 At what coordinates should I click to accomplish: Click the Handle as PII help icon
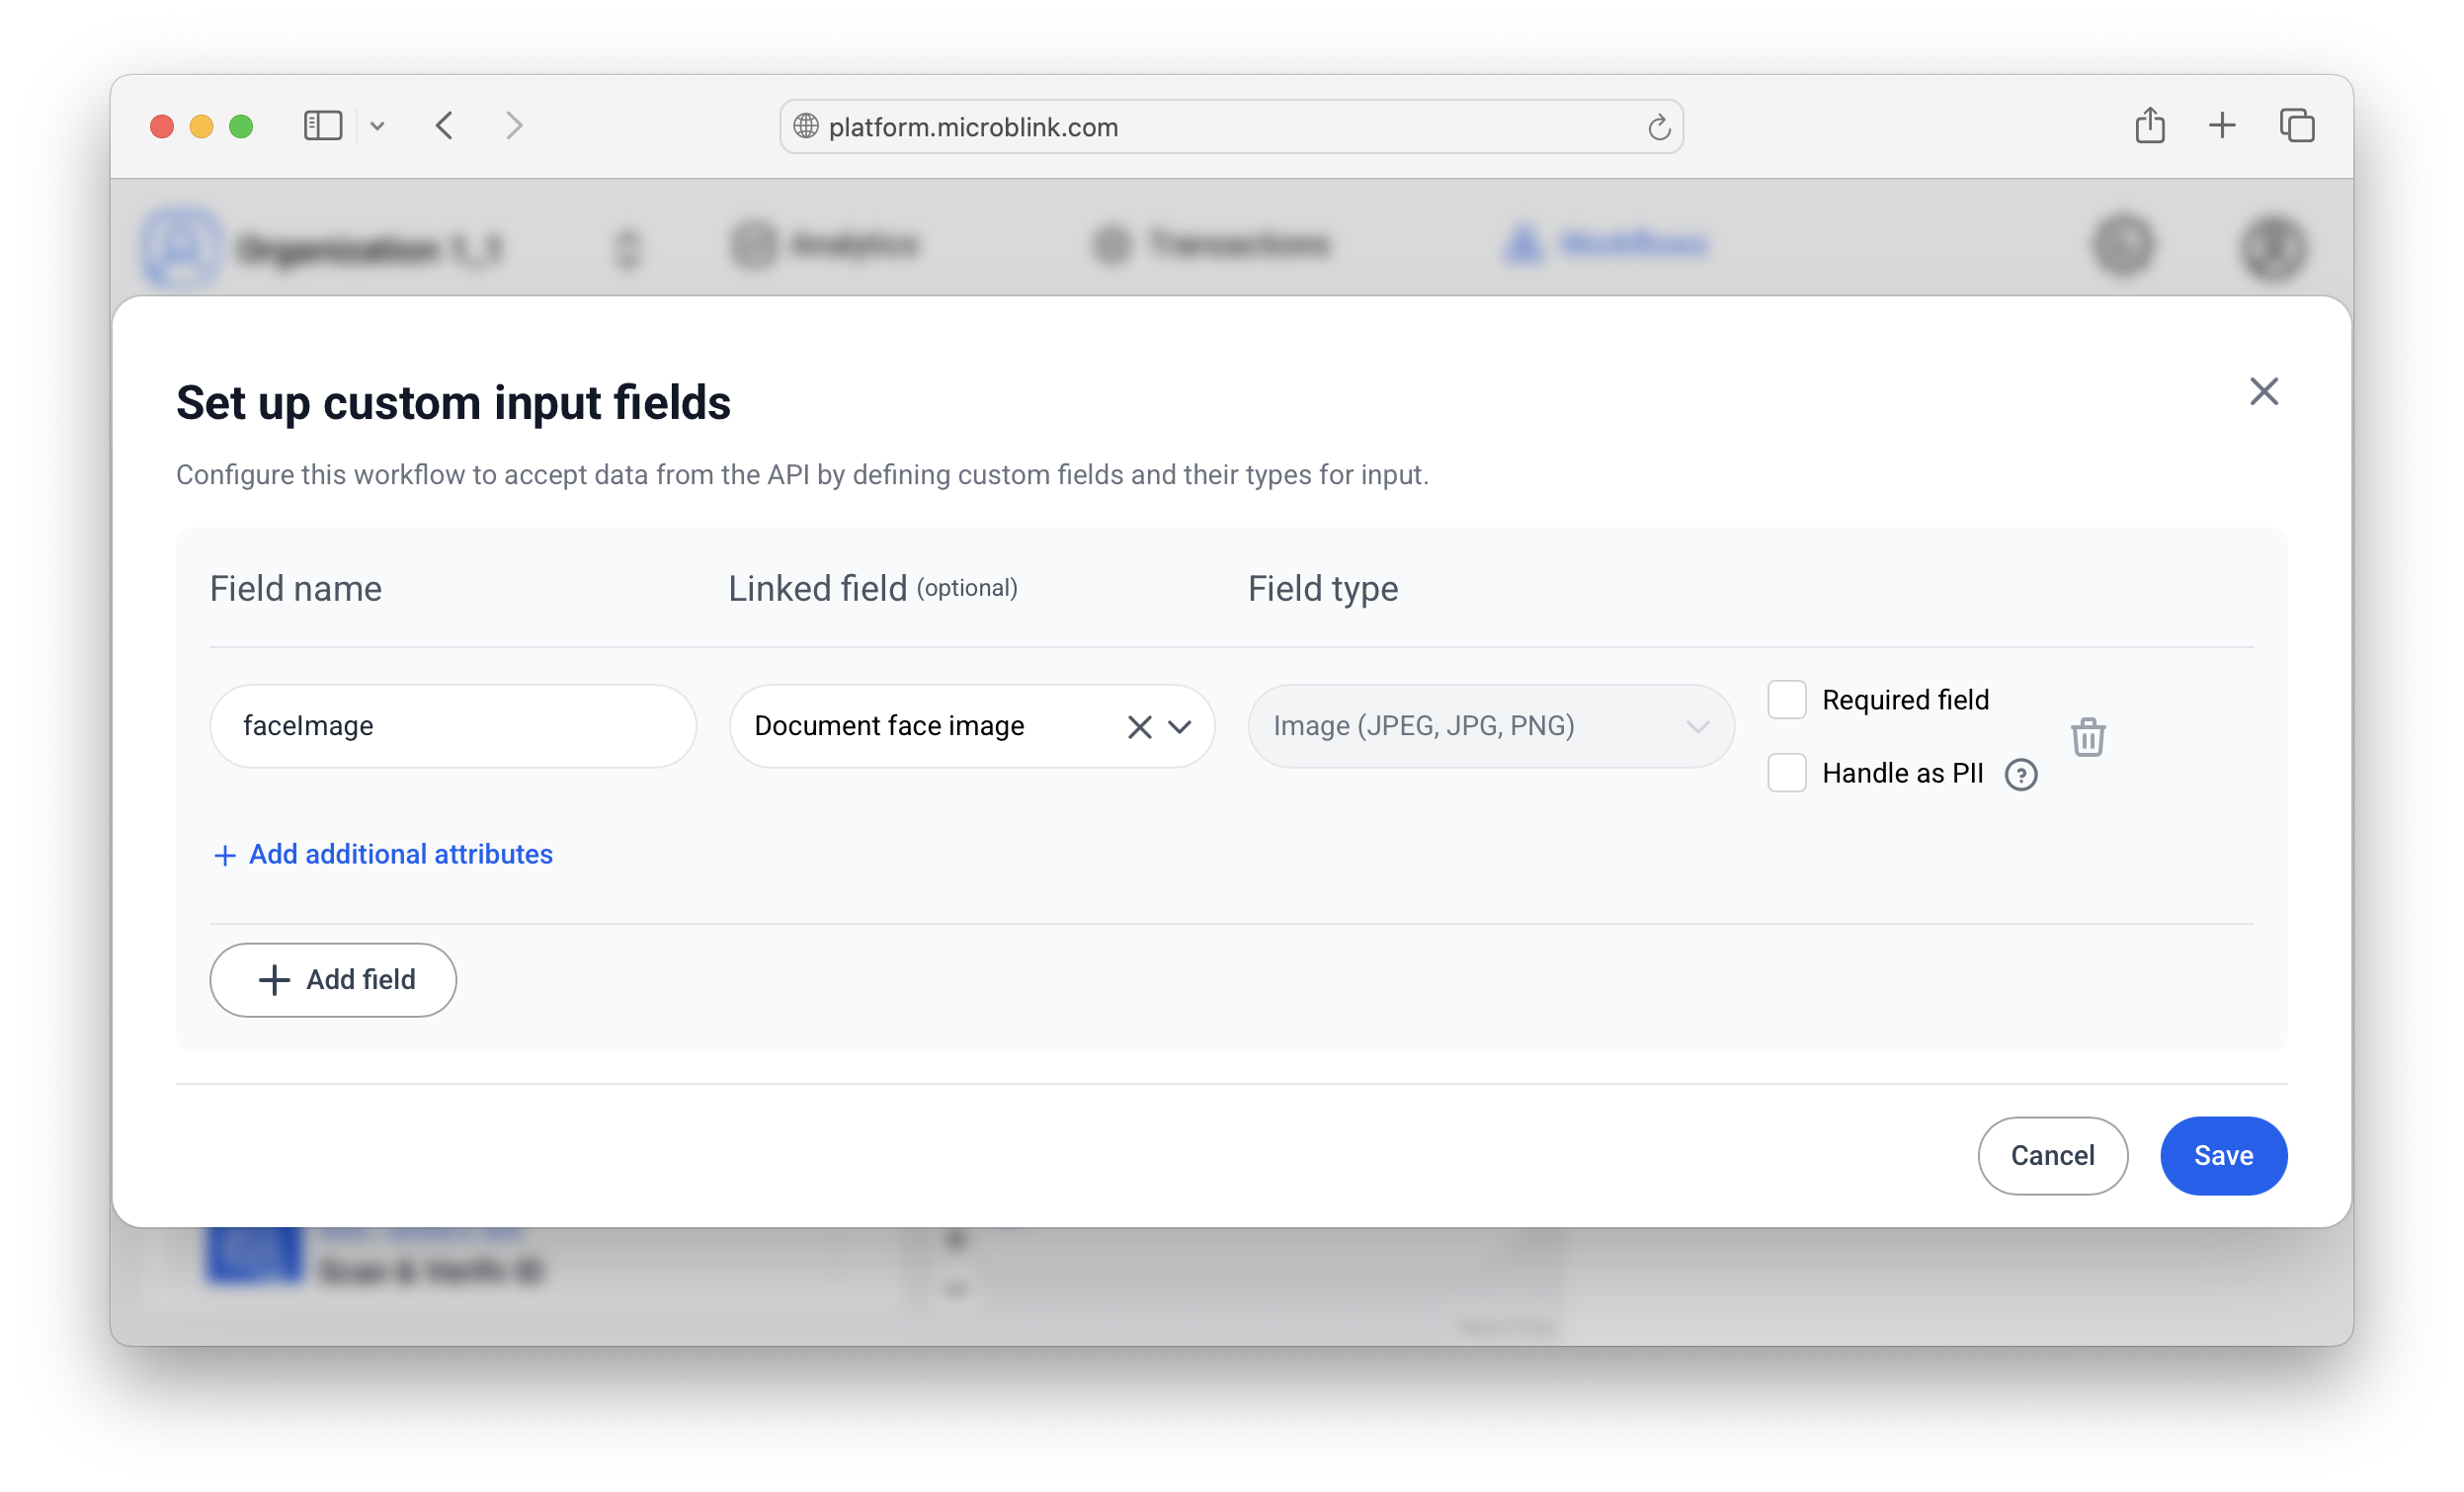2021,774
